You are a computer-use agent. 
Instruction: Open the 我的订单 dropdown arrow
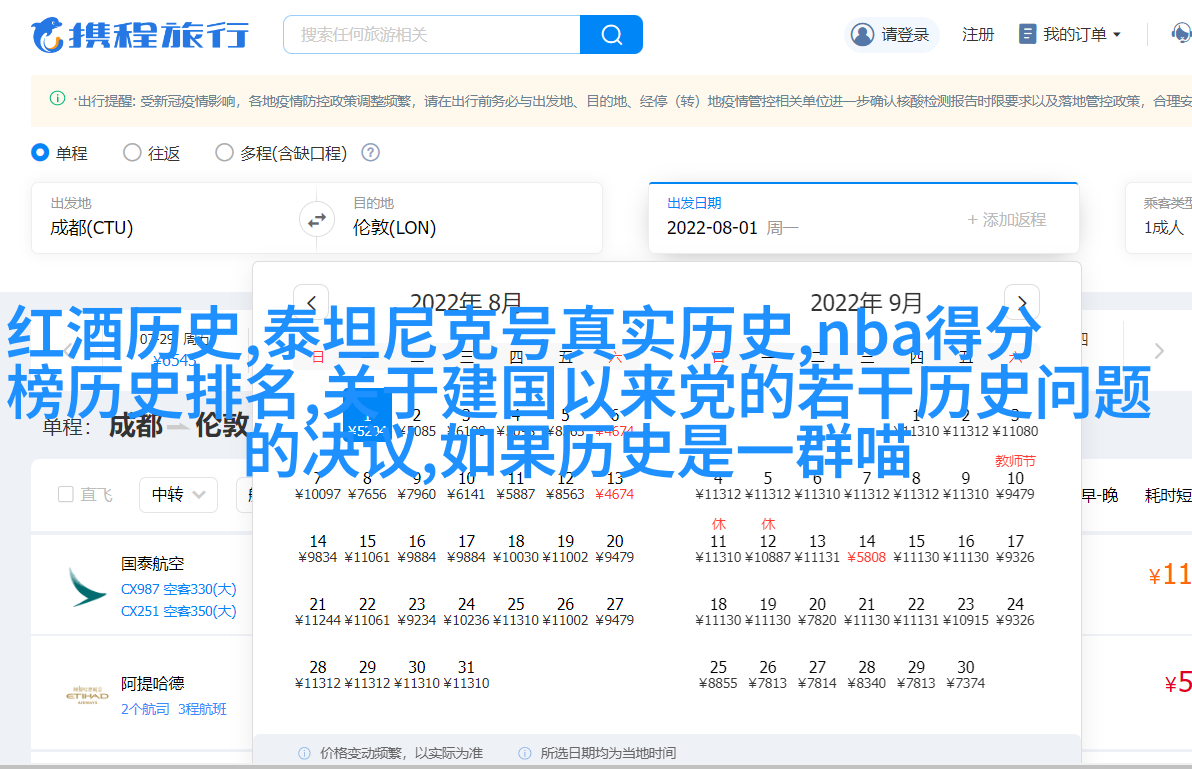click(1117, 35)
